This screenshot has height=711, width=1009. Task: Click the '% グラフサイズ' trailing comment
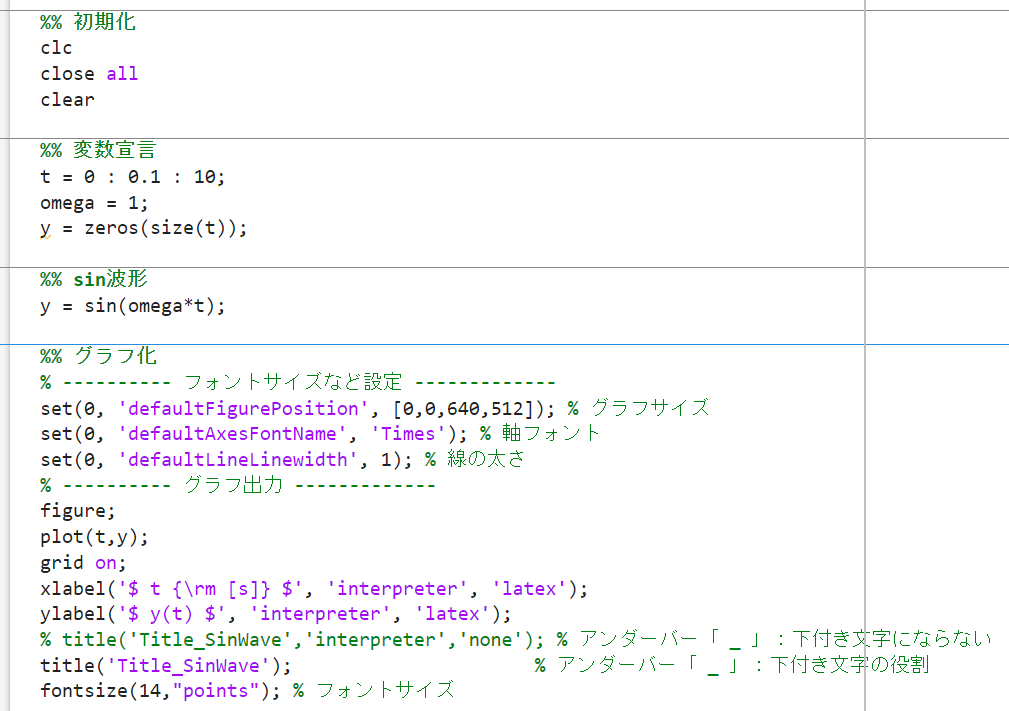(638, 408)
